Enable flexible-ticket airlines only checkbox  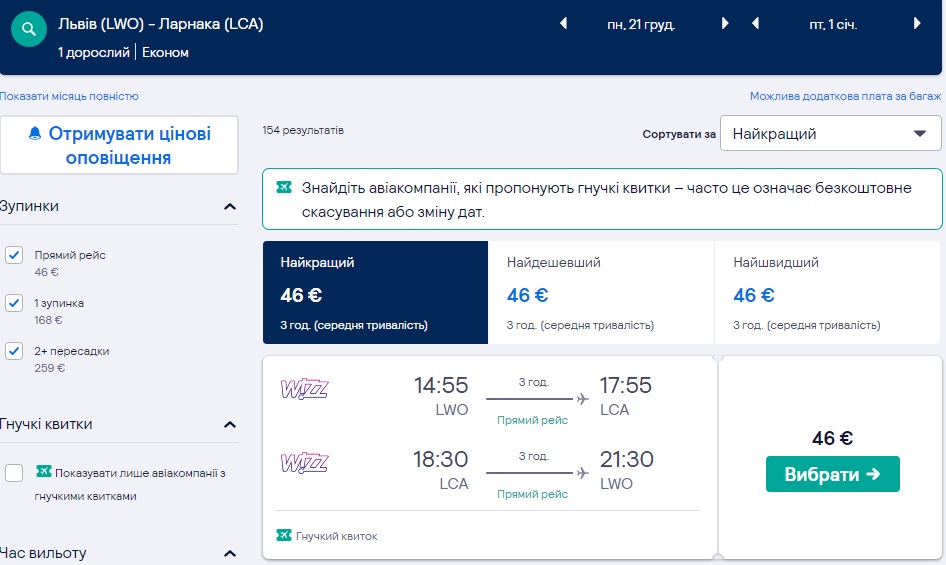14,473
